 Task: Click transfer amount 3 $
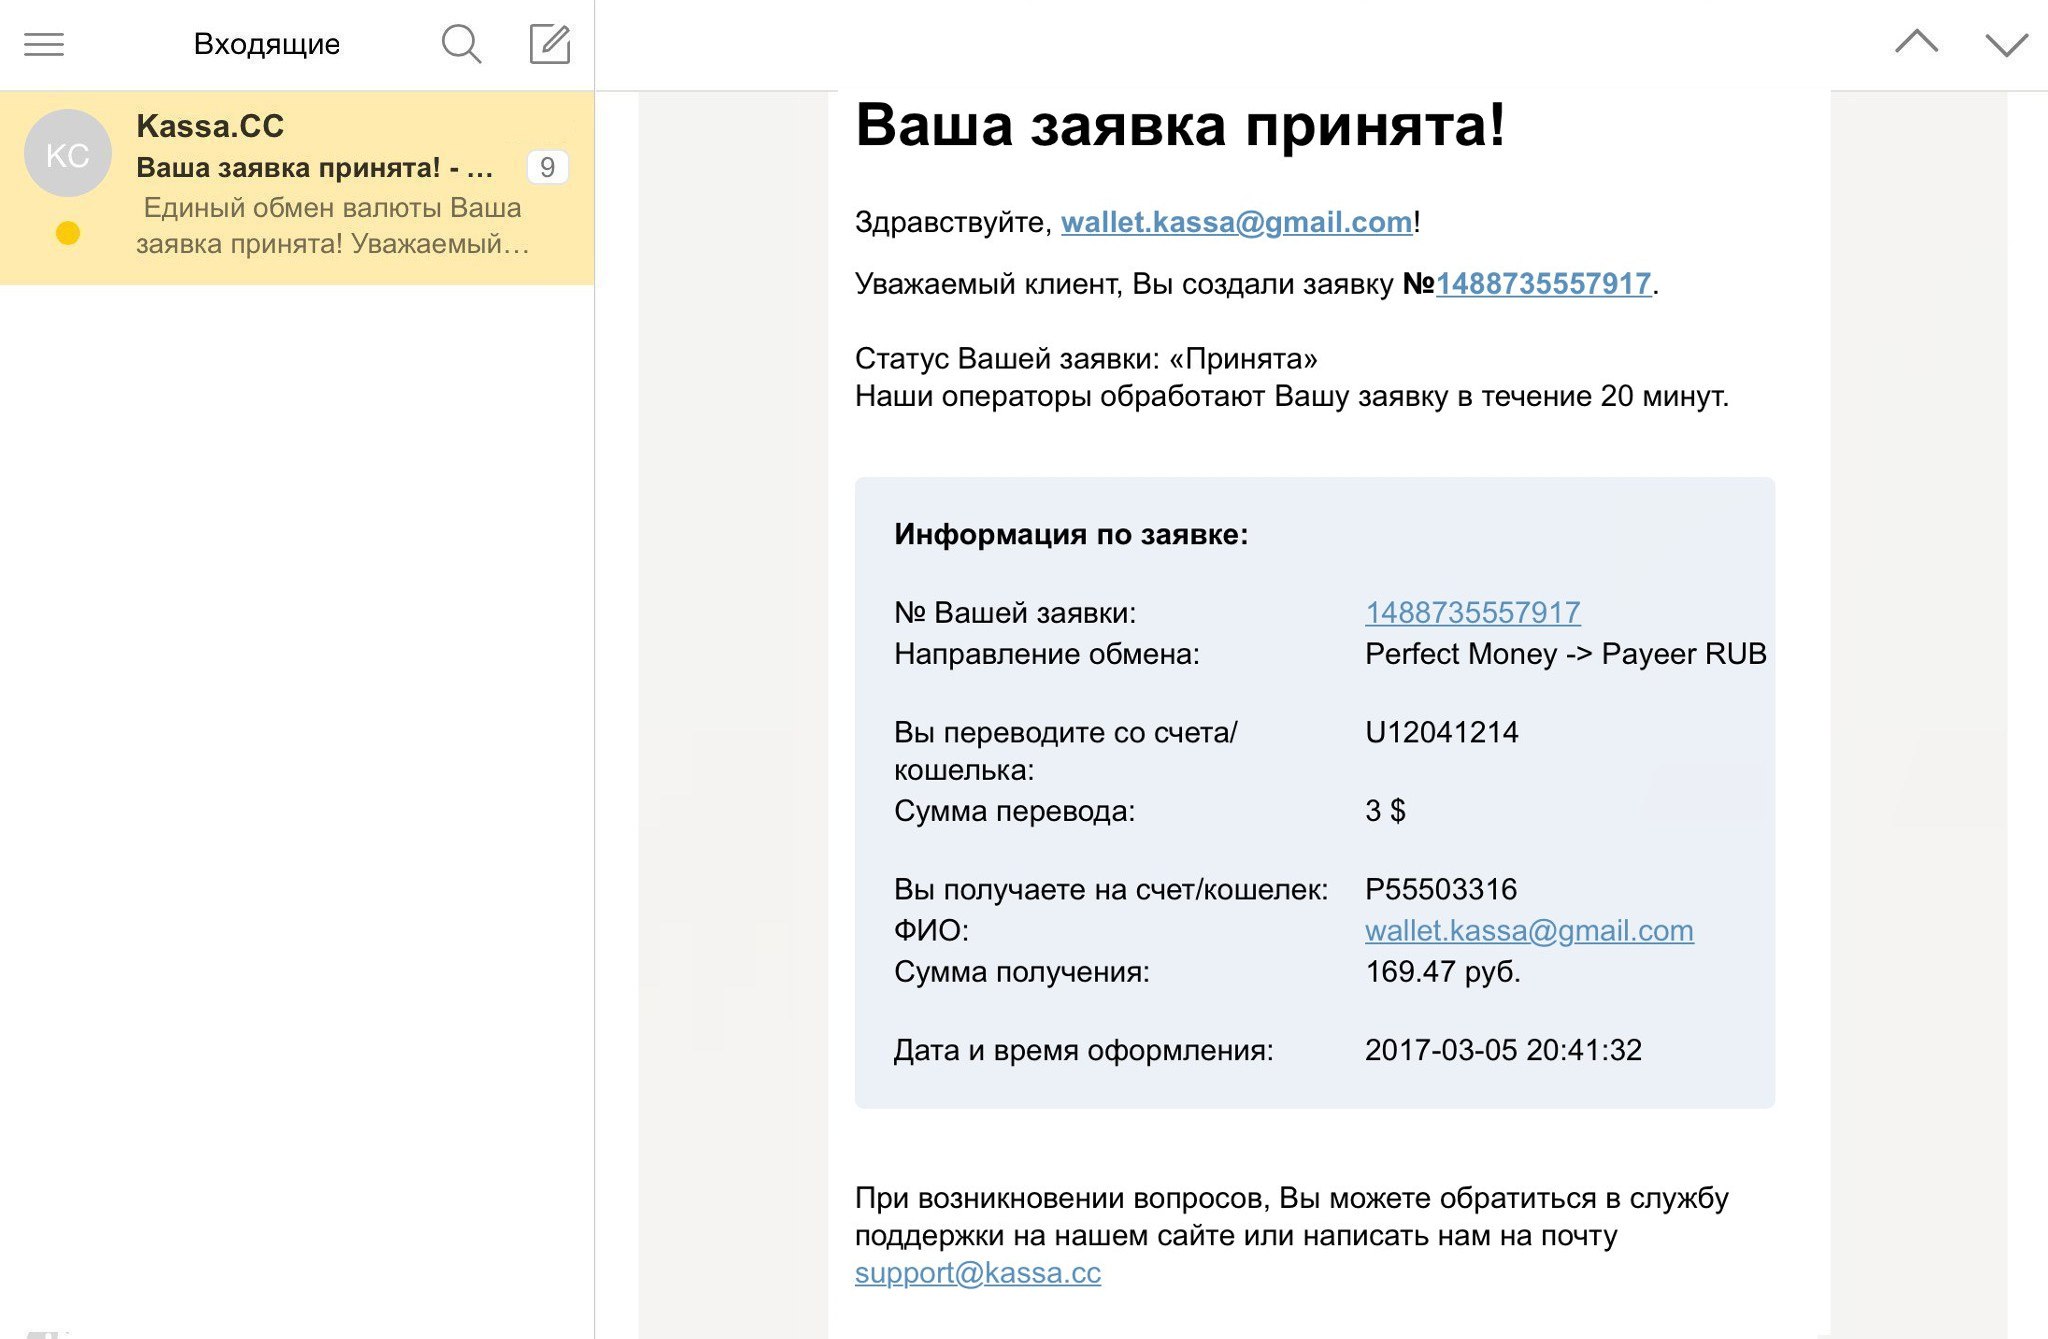(1385, 811)
